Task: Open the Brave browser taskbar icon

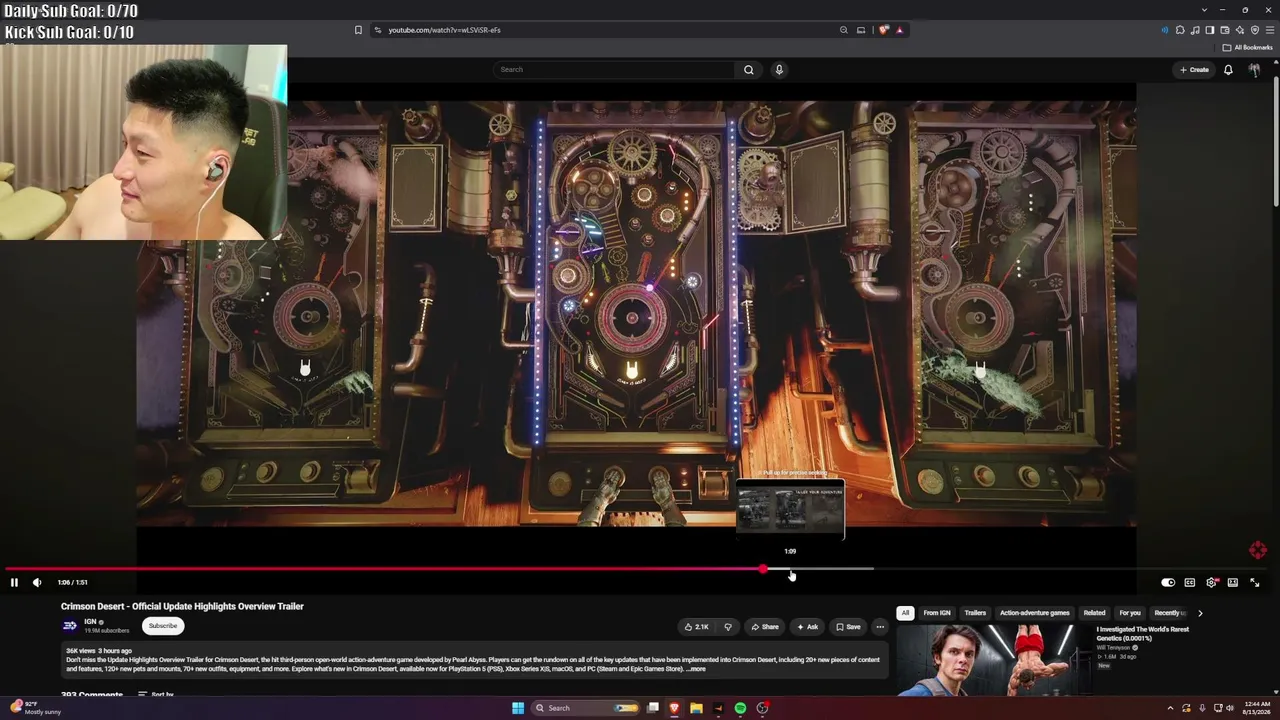Action: click(x=674, y=708)
